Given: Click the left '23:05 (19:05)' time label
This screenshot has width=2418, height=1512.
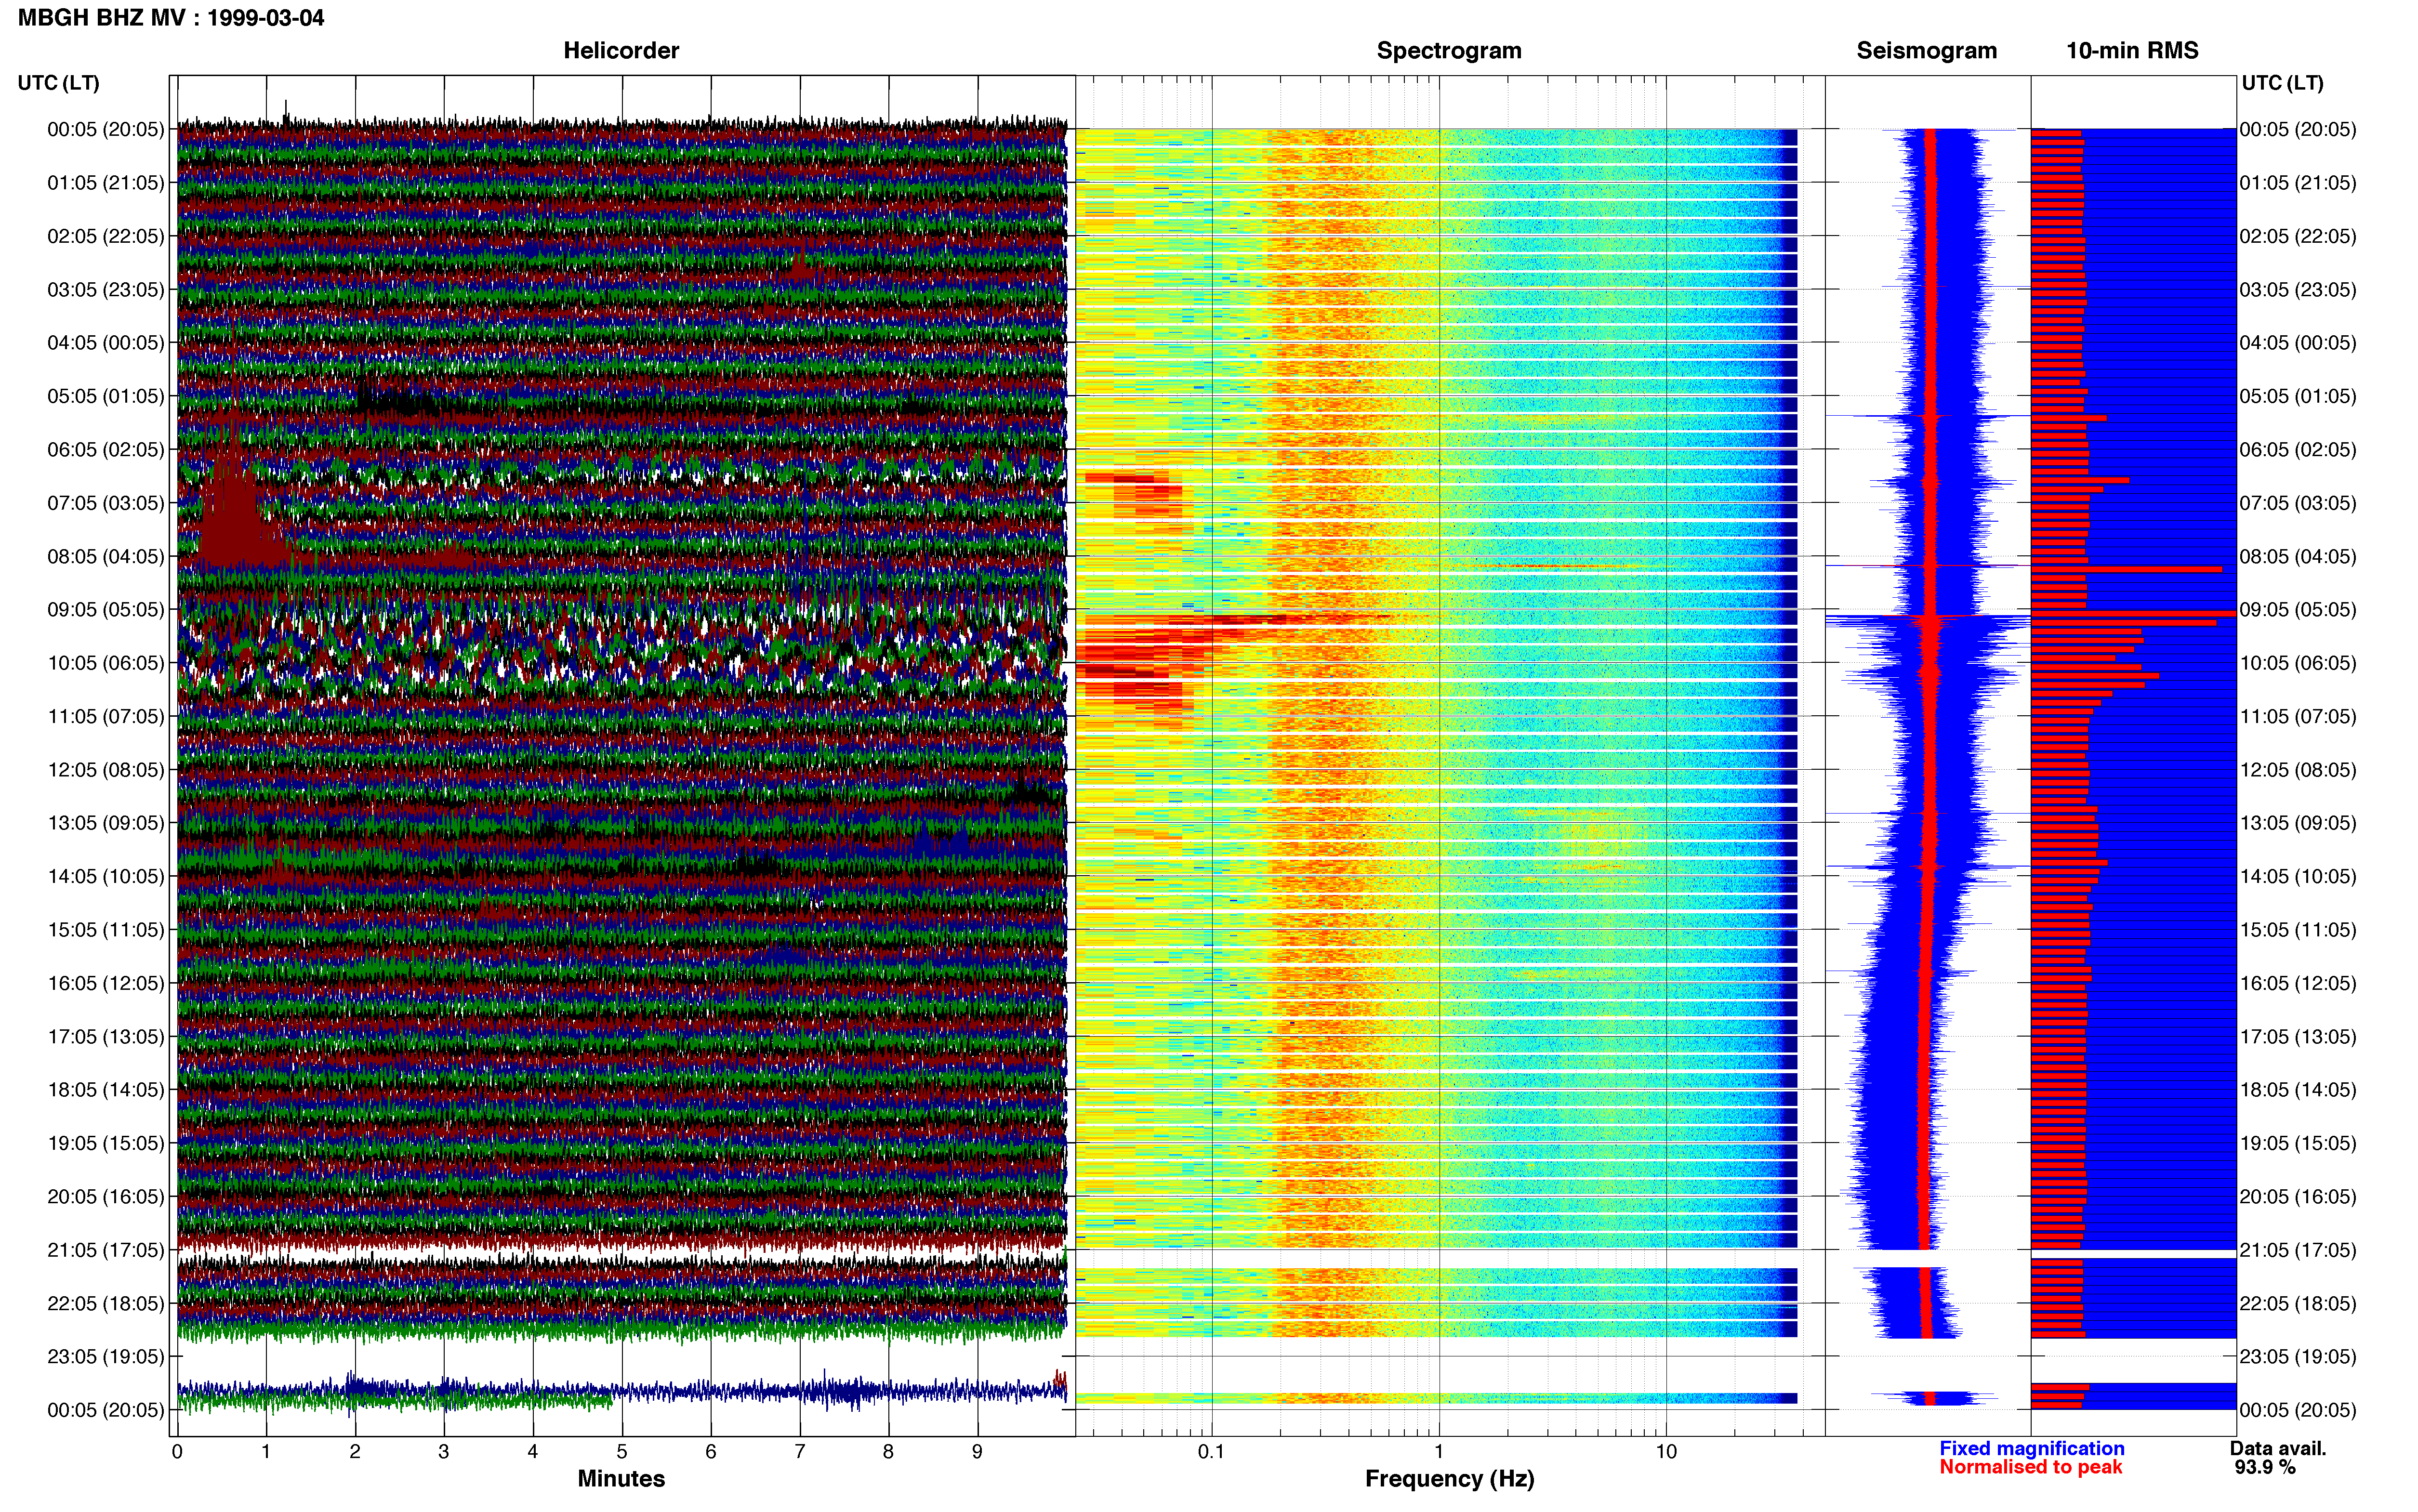Looking at the screenshot, I should [x=105, y=1357].
